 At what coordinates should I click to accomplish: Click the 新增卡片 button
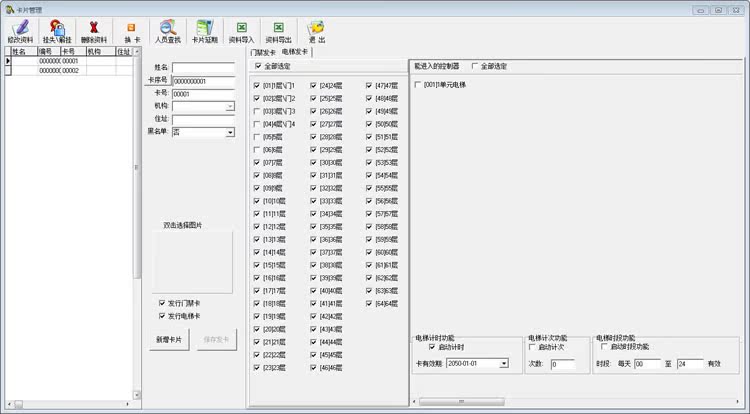(x=169, y=339)
